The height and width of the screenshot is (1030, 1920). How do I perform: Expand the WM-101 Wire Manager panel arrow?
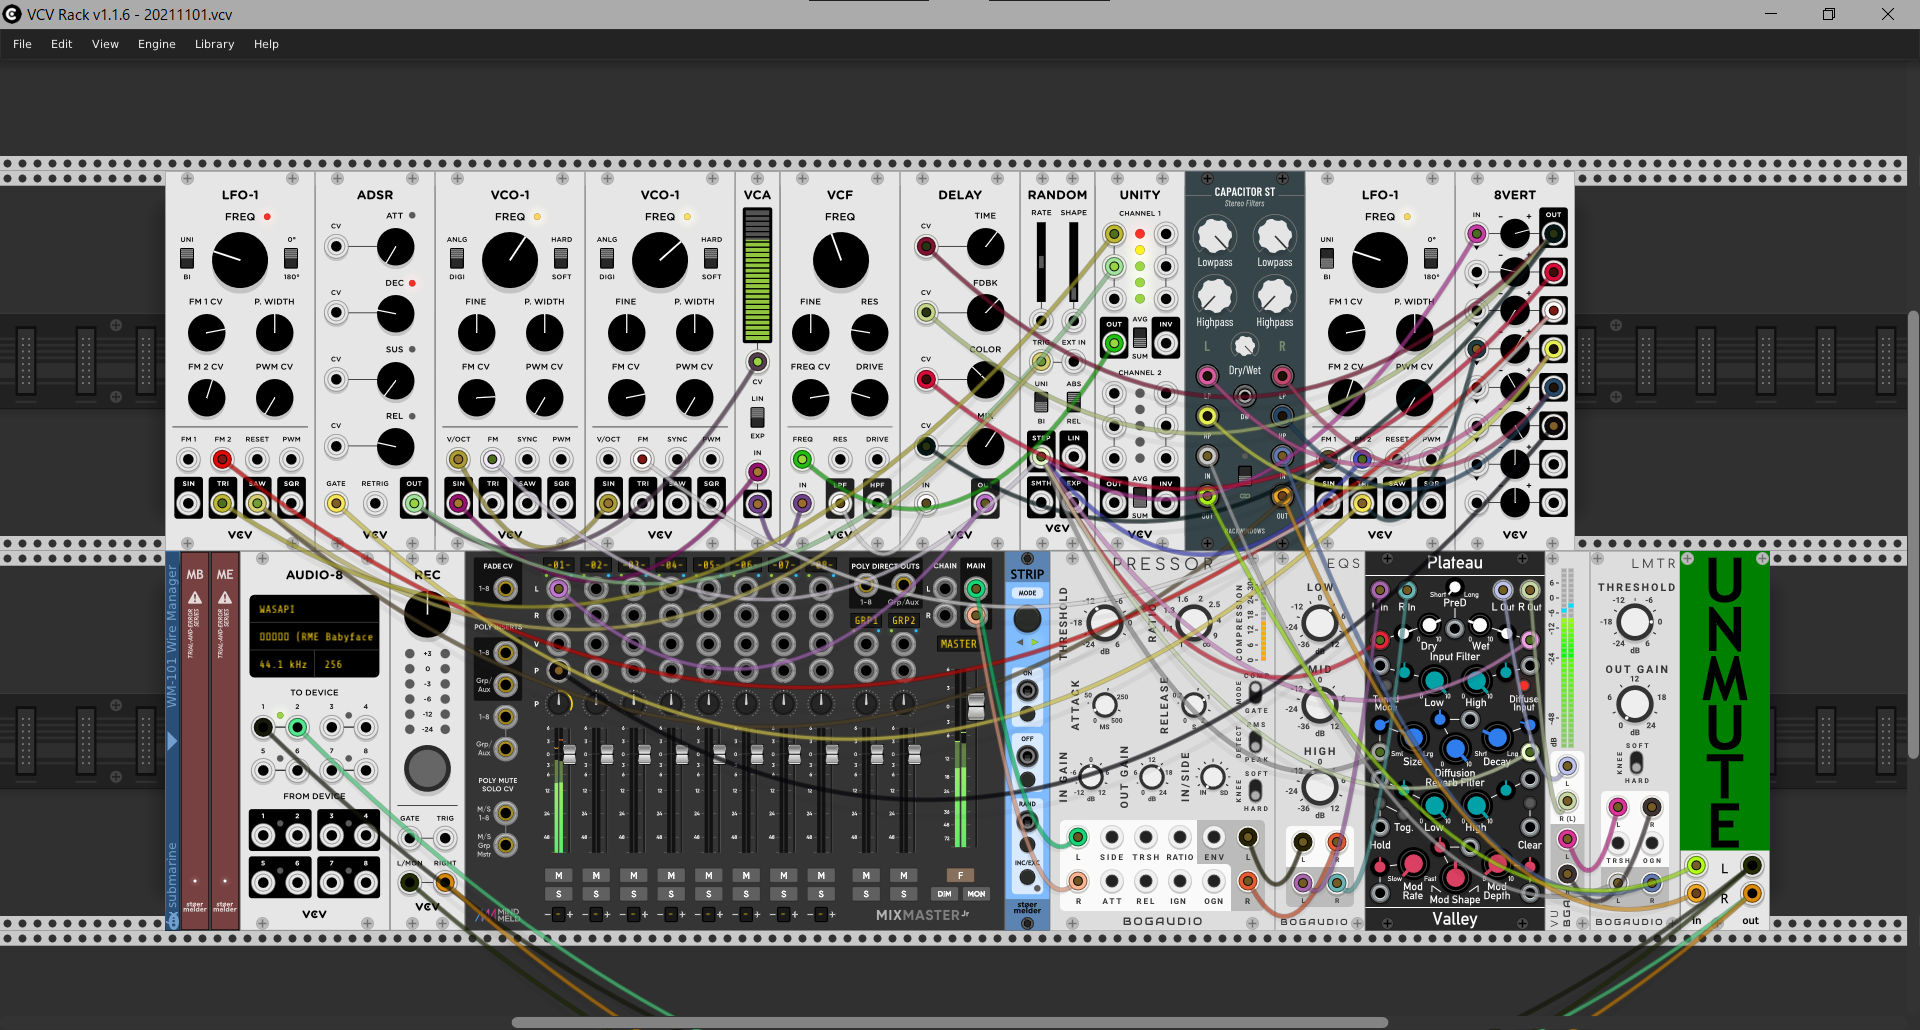172,741
